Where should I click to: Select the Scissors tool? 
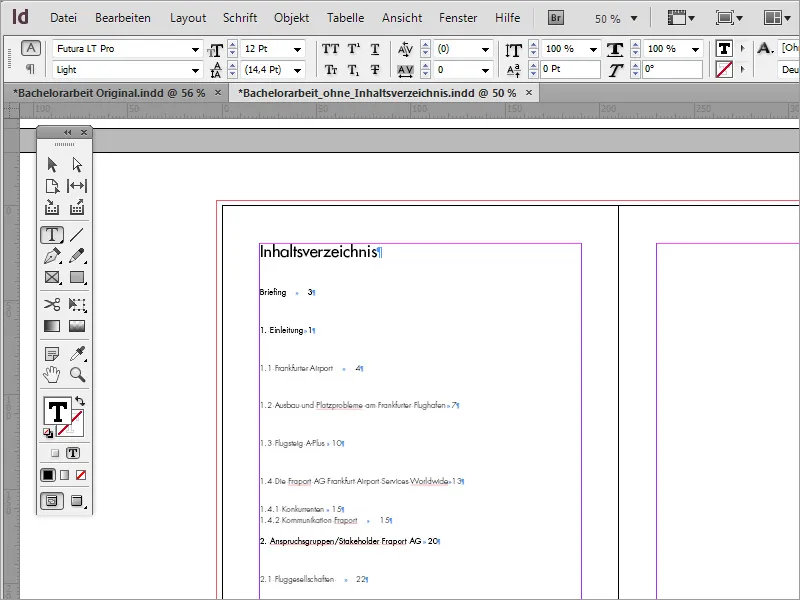[52, 305]
